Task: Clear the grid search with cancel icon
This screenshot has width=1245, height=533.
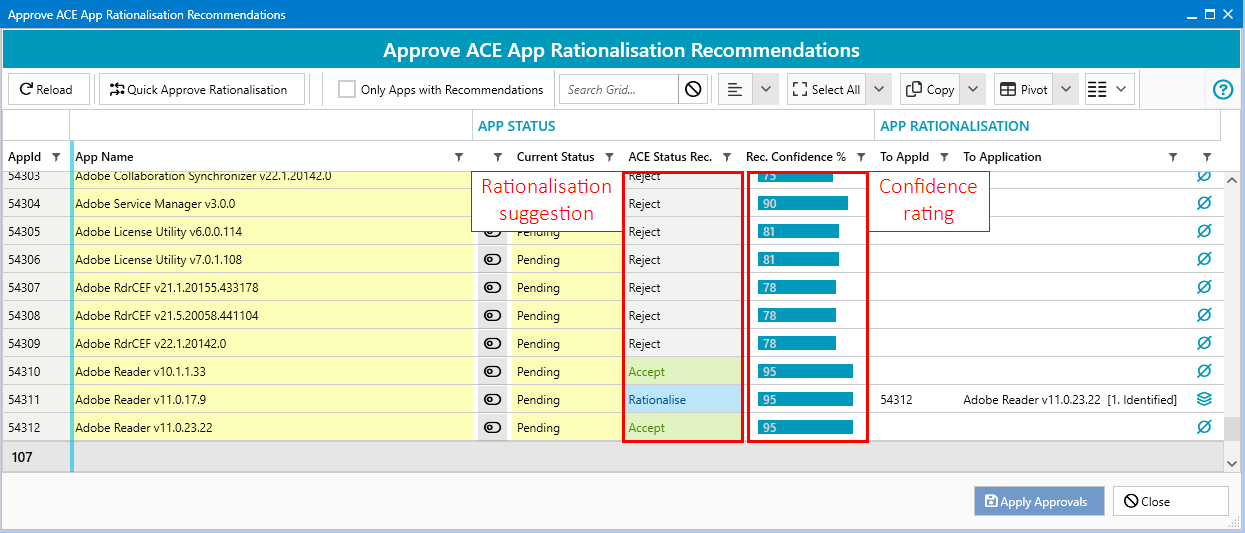Action: pyautogui.click(x=693, y=89)
